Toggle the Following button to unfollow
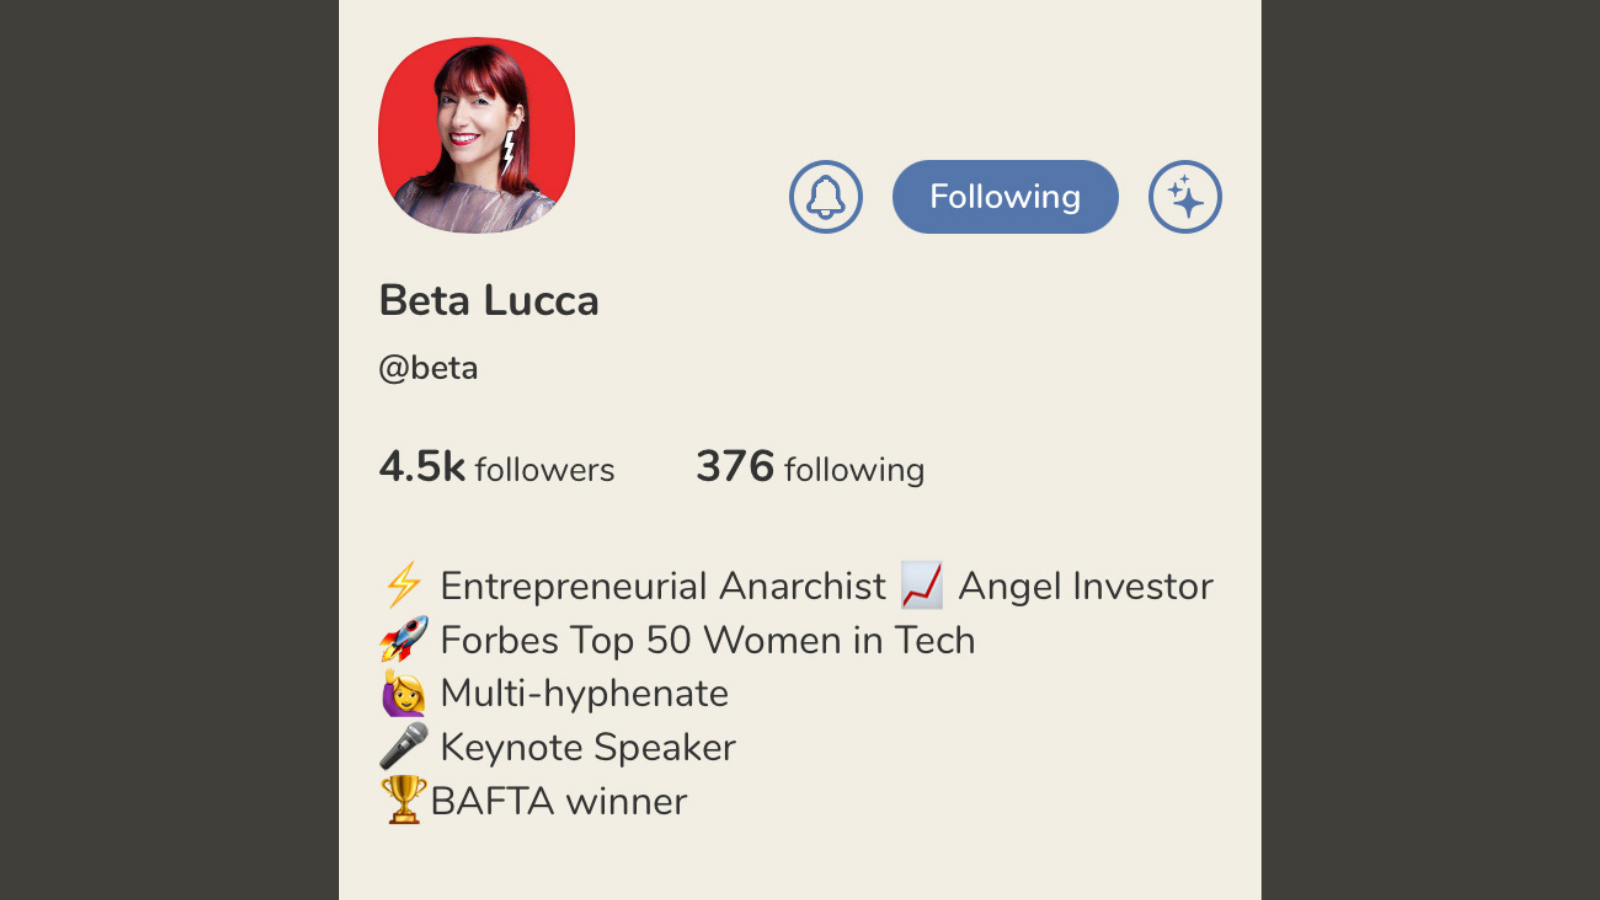Screen dimensions: 1600x900 coord(1005,197)
